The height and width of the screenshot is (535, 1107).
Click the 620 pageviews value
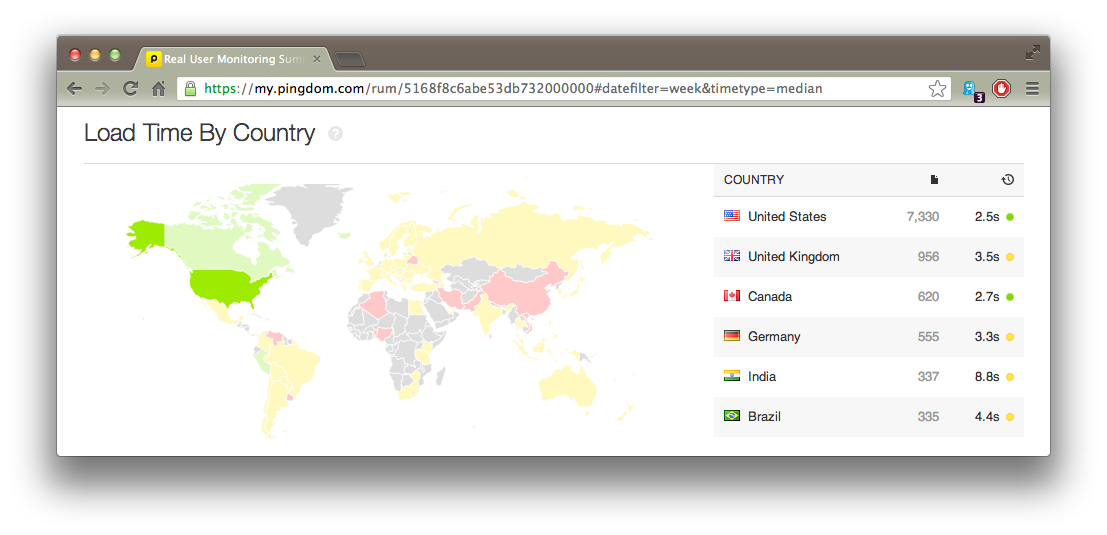(928, 296)
